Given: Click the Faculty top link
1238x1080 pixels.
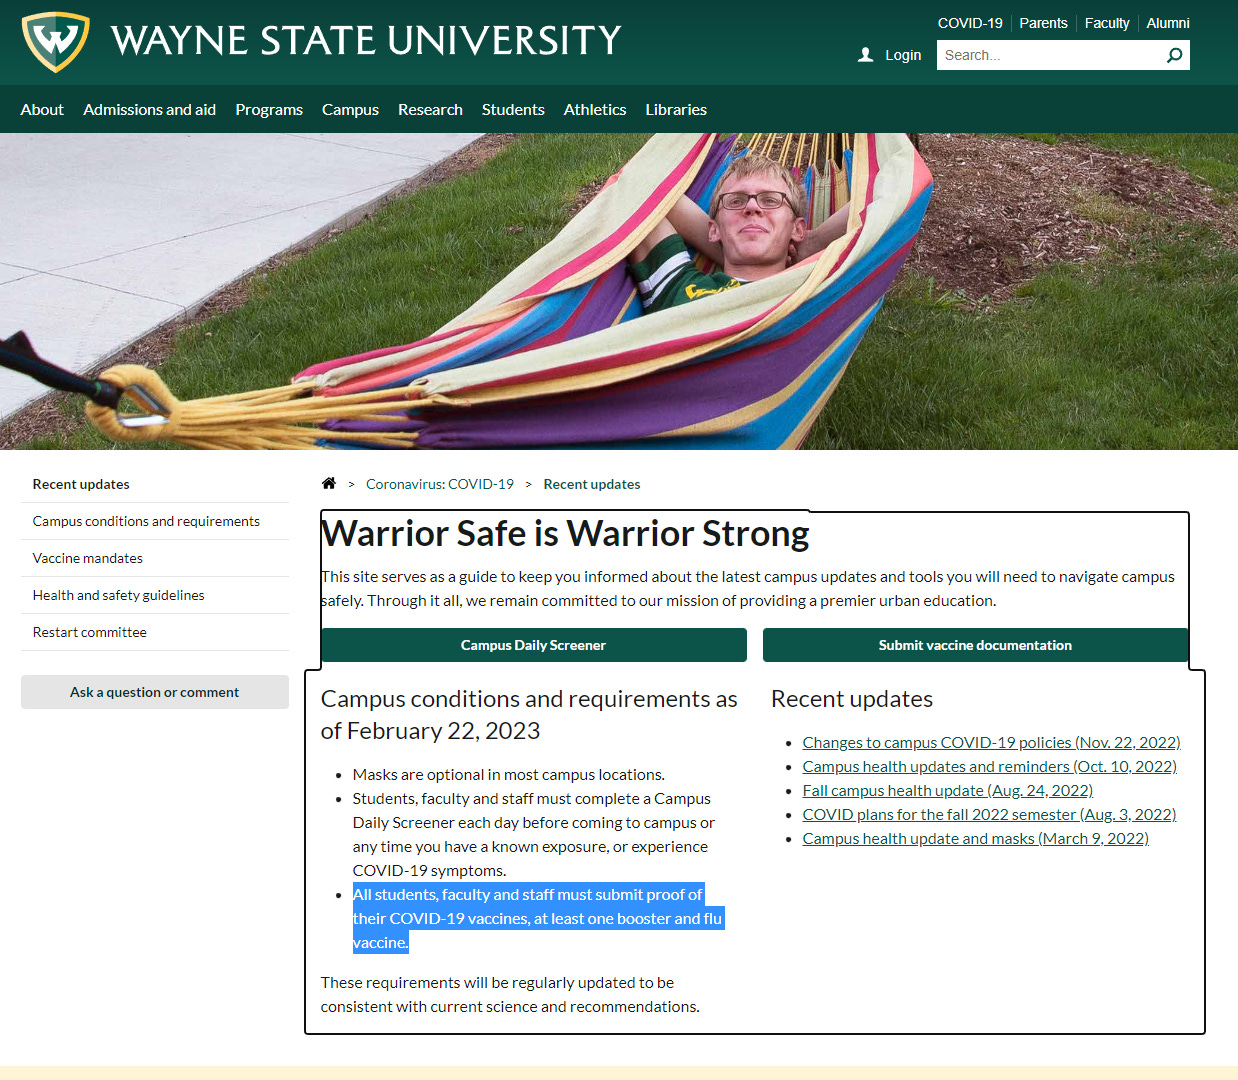Looking at the screenshot, I should coord(1107,23).
